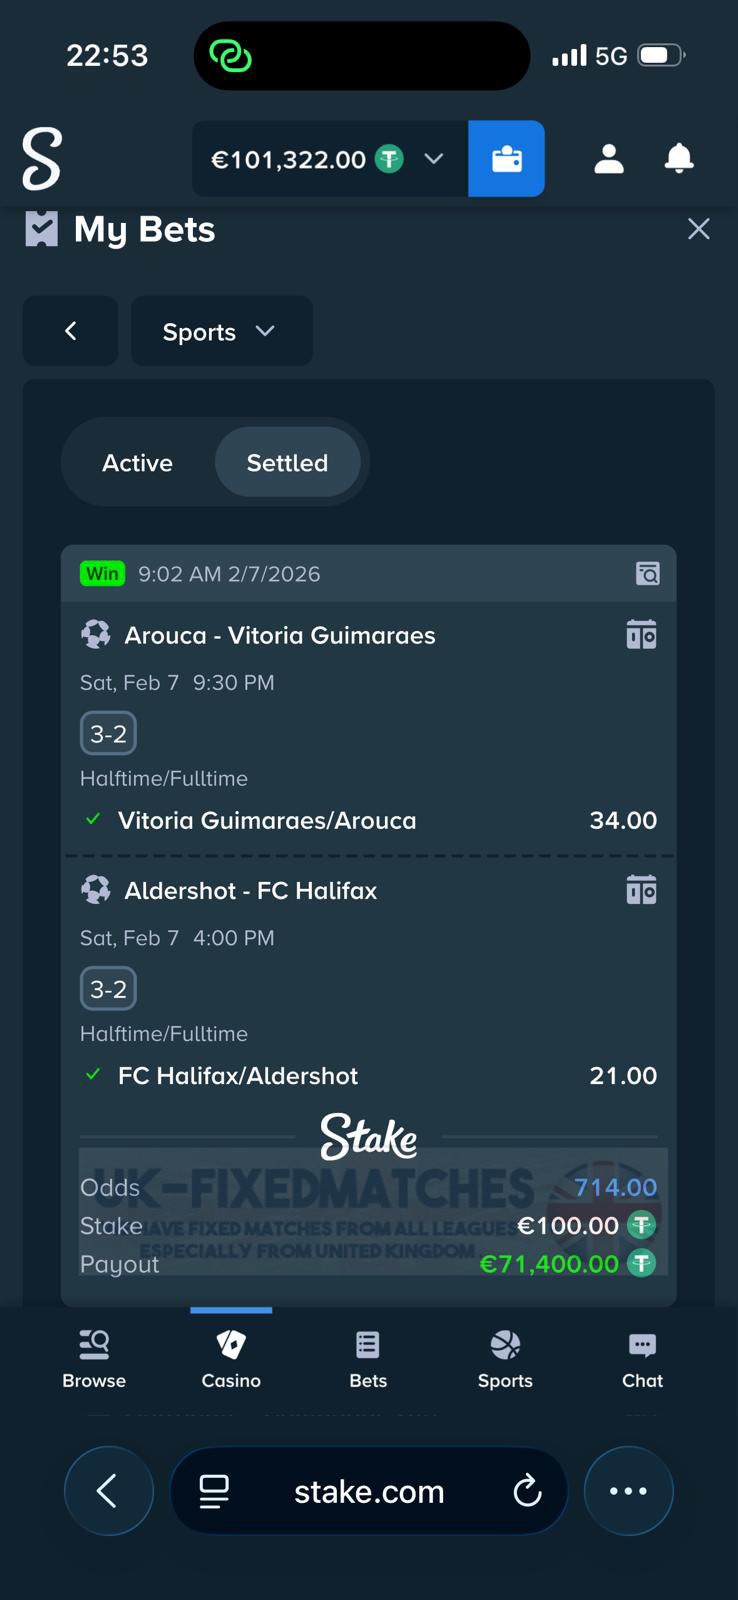Collapse My Bets with the back chevron
This screenshot has width=738, height=1600.
(70, 331)
